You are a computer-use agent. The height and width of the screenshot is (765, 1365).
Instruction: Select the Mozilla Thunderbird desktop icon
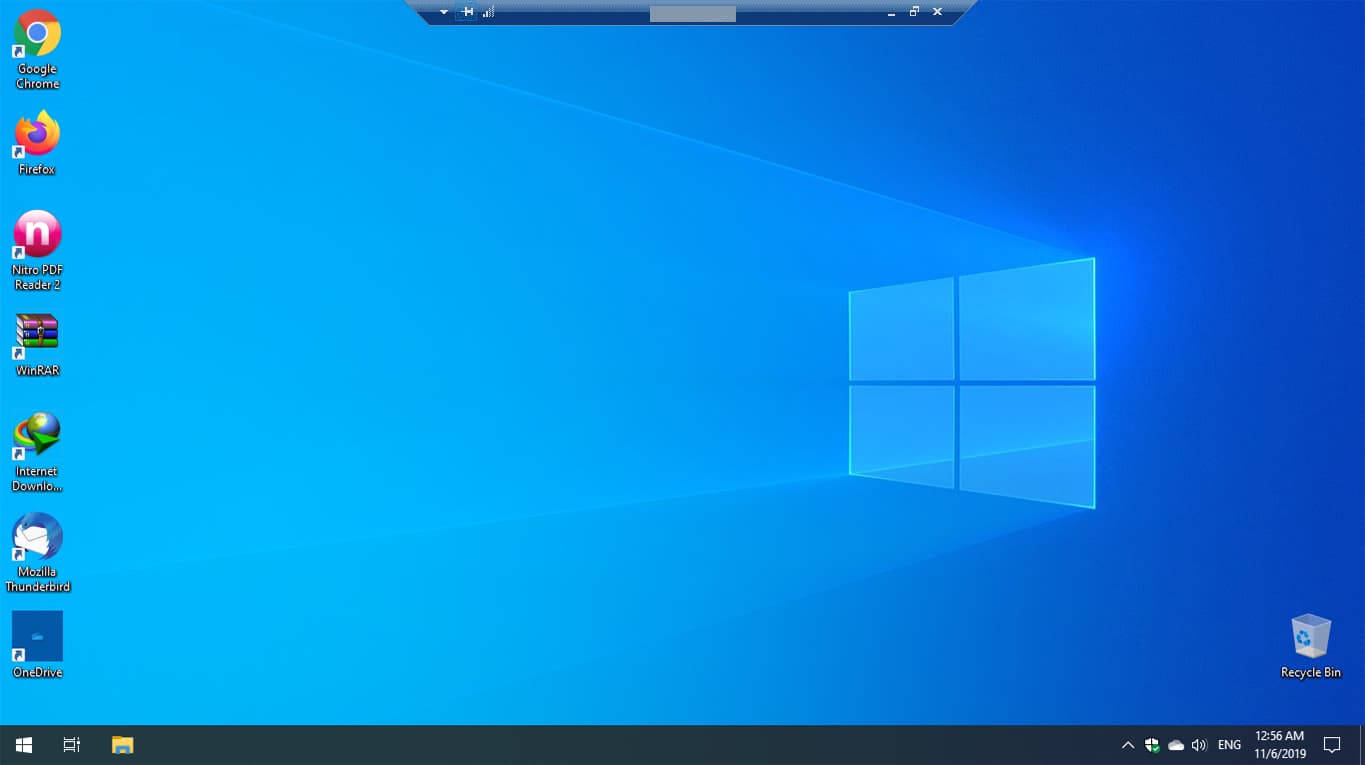(x=37, y=552)
